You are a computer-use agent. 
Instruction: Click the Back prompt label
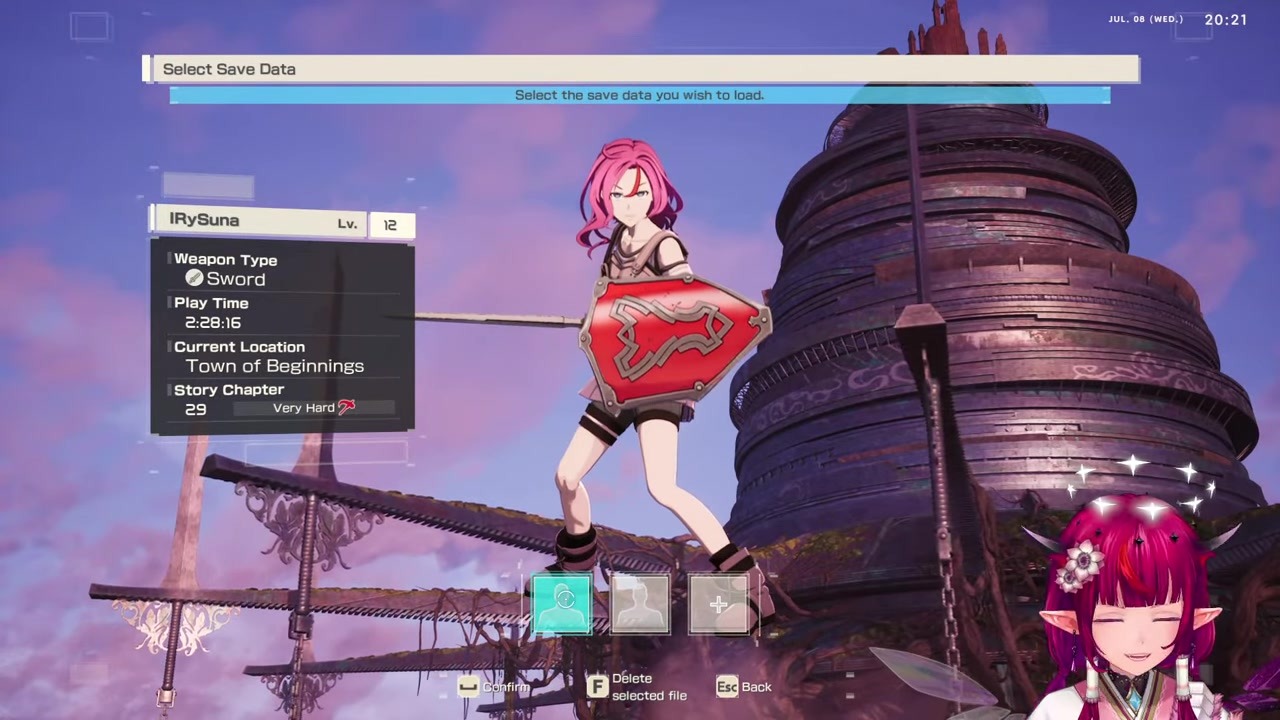pos(757,687)
